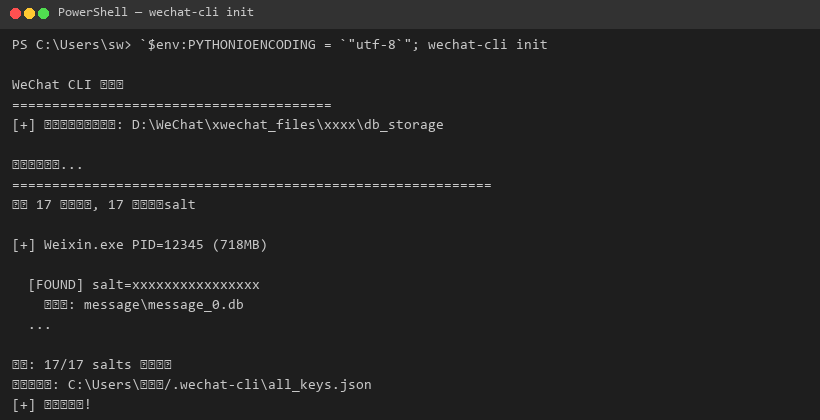Click the db_storage directory path

click(x=287, y=125)
